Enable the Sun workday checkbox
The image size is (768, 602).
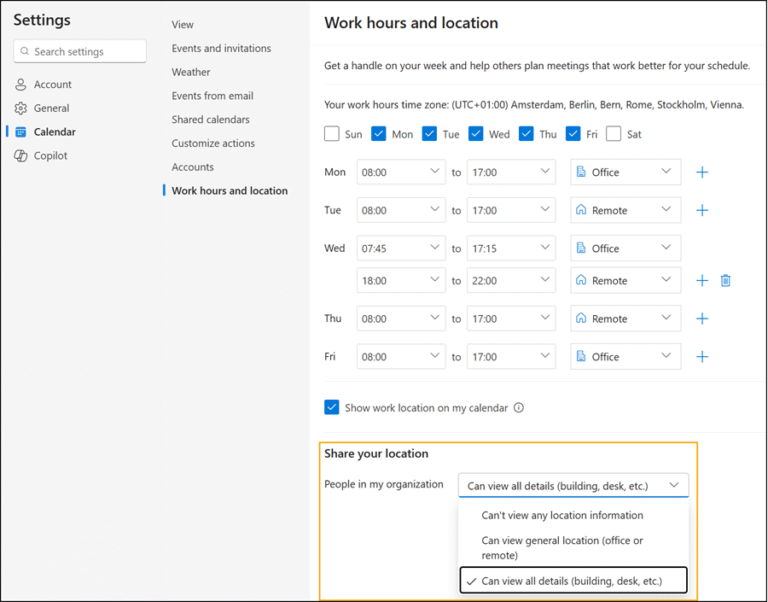coord(332,134)
